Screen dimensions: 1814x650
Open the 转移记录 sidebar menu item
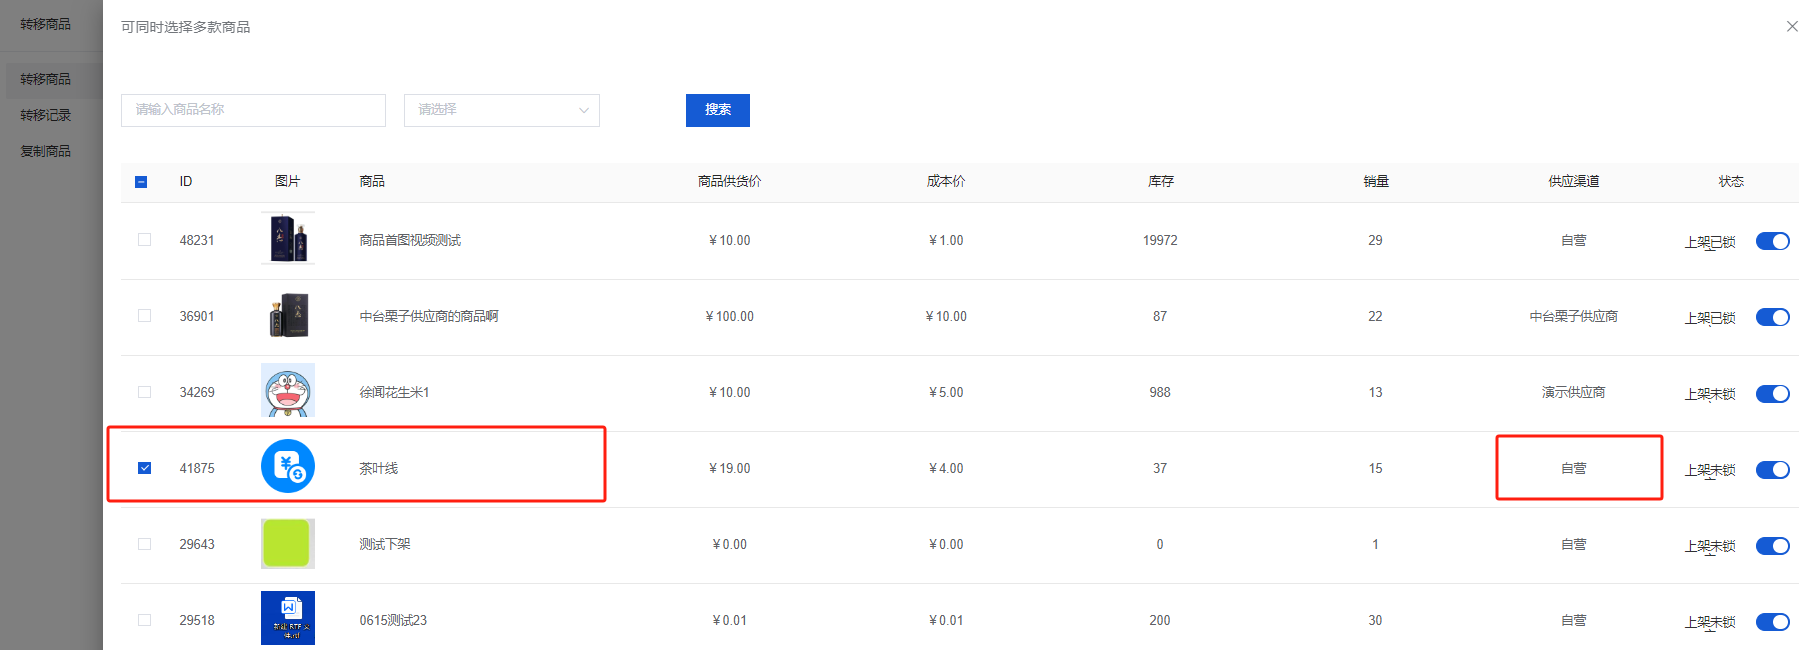pos(46,115)
